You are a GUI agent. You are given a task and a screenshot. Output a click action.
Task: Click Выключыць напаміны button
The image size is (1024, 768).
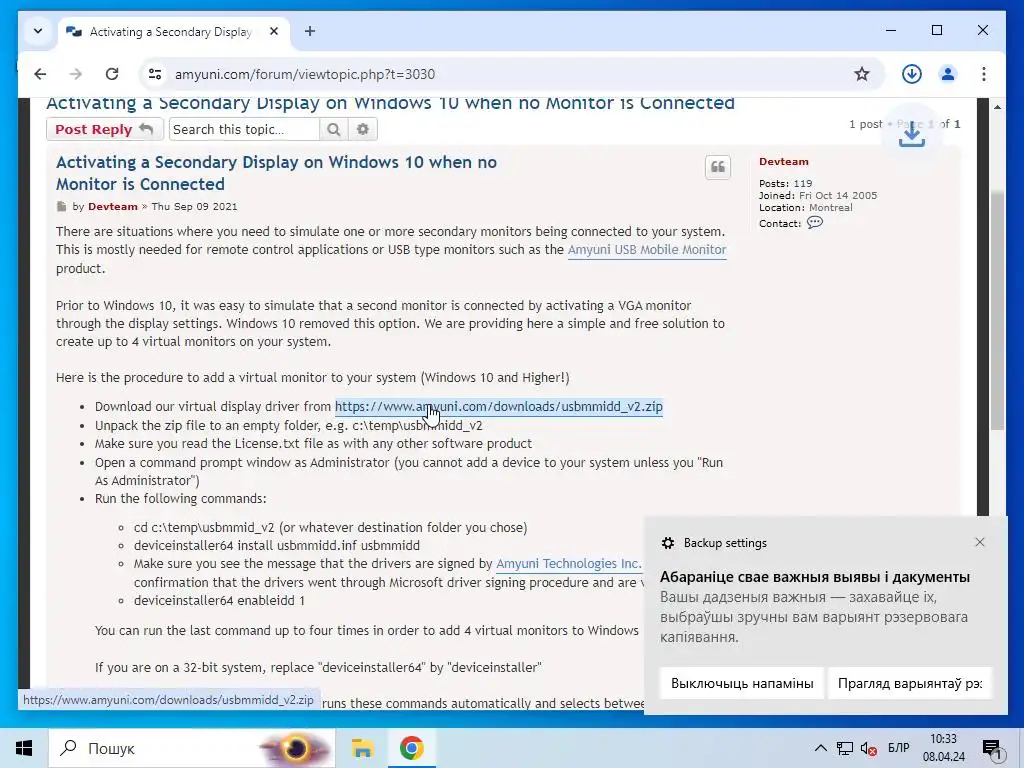(x=742, y=683)
